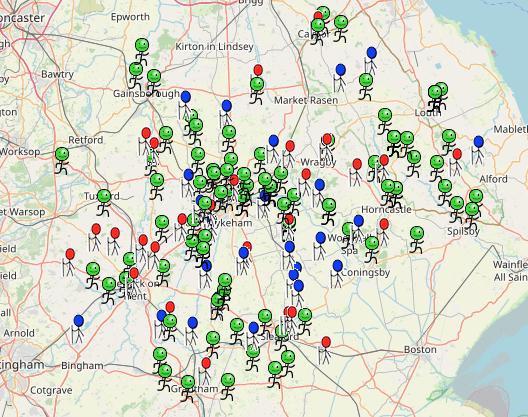Select the blue walker marker near Arnold
Viewport: 528px width, 417px height.
click(x=78, y=329)
